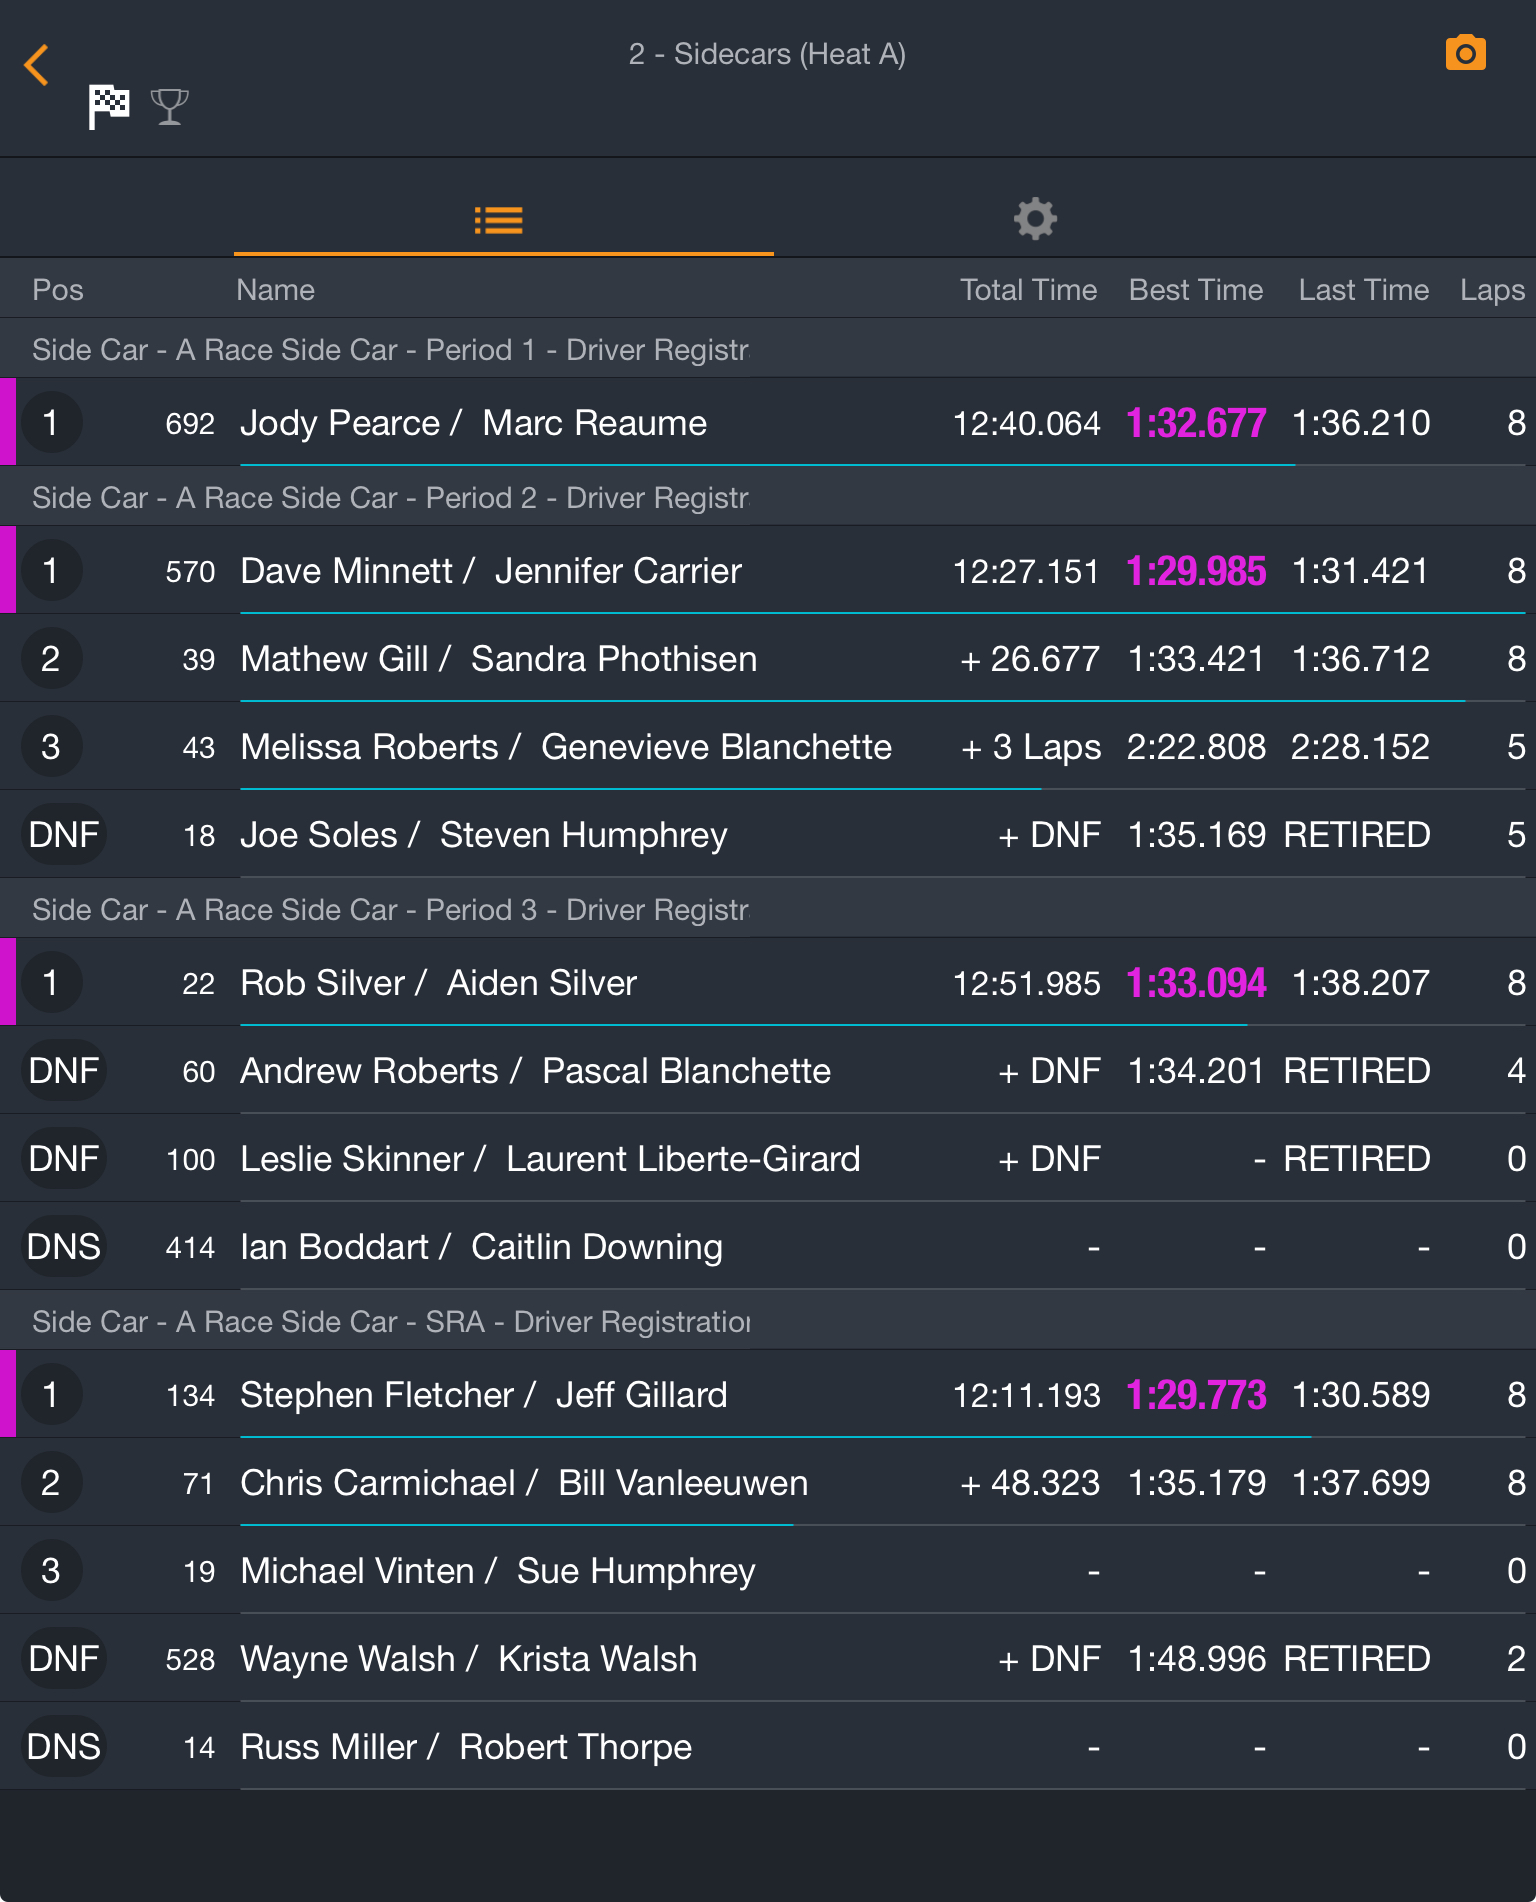Click DNF badge for Joe Soles
The height and width of the screenshot is (1902, 1536).
tap(64, 835)
